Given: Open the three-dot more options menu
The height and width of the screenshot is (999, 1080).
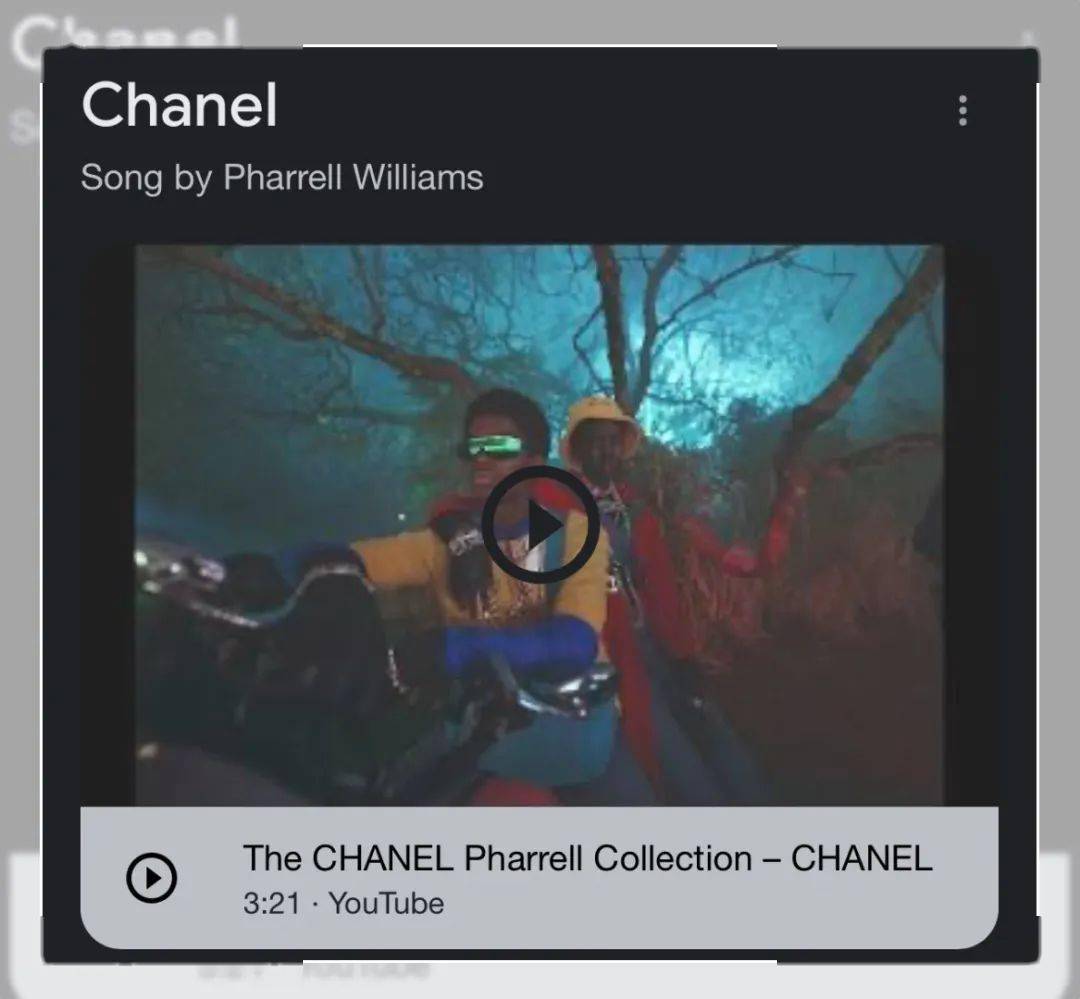Looking at the screenshot, I should point(962,110).
